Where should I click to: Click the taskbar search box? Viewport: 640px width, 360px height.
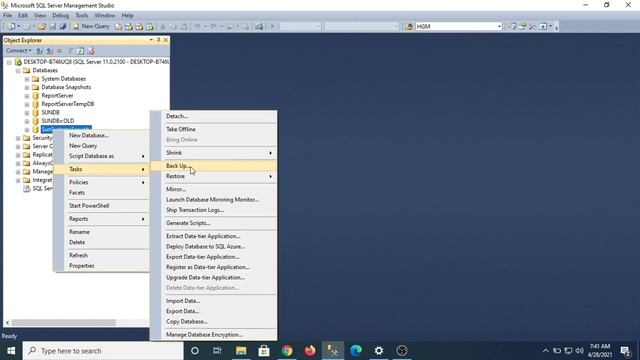pos(103,351)
